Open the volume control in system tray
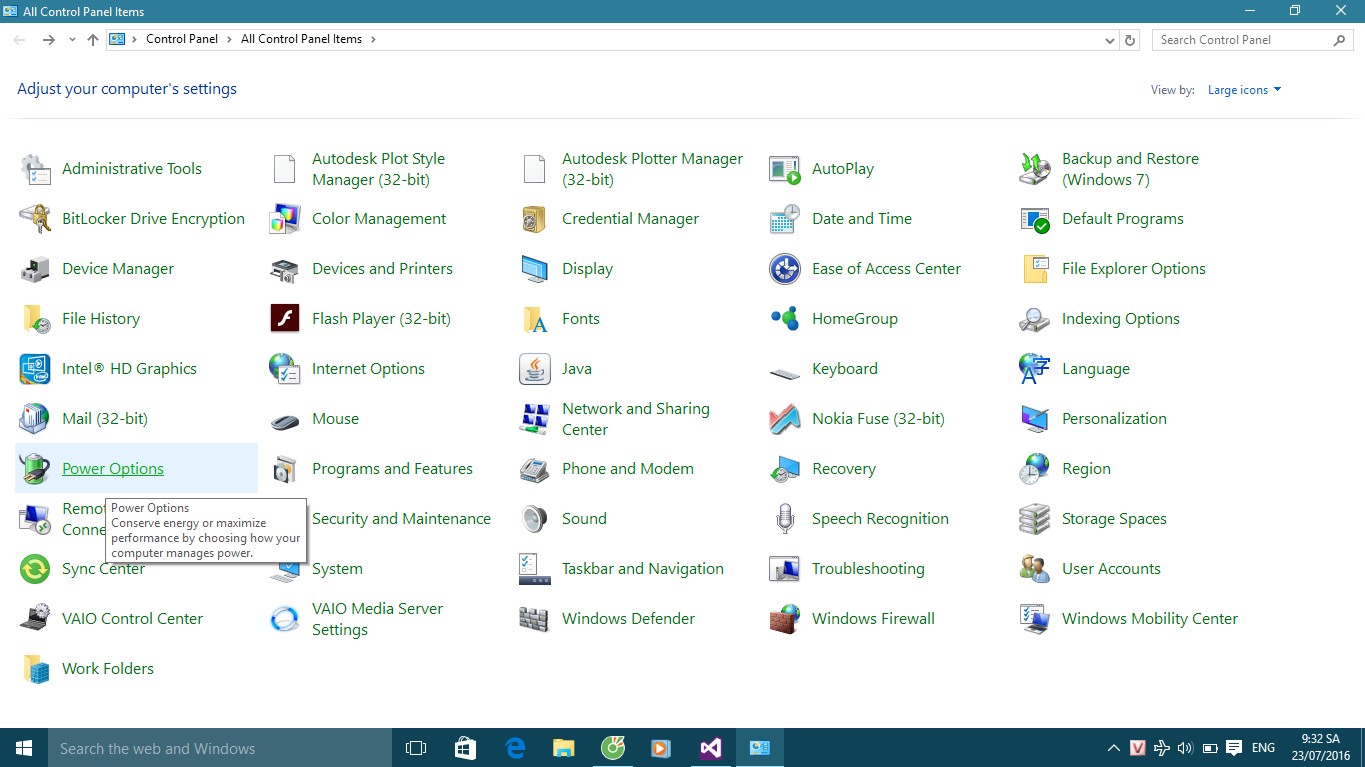 click(1185, 748)
